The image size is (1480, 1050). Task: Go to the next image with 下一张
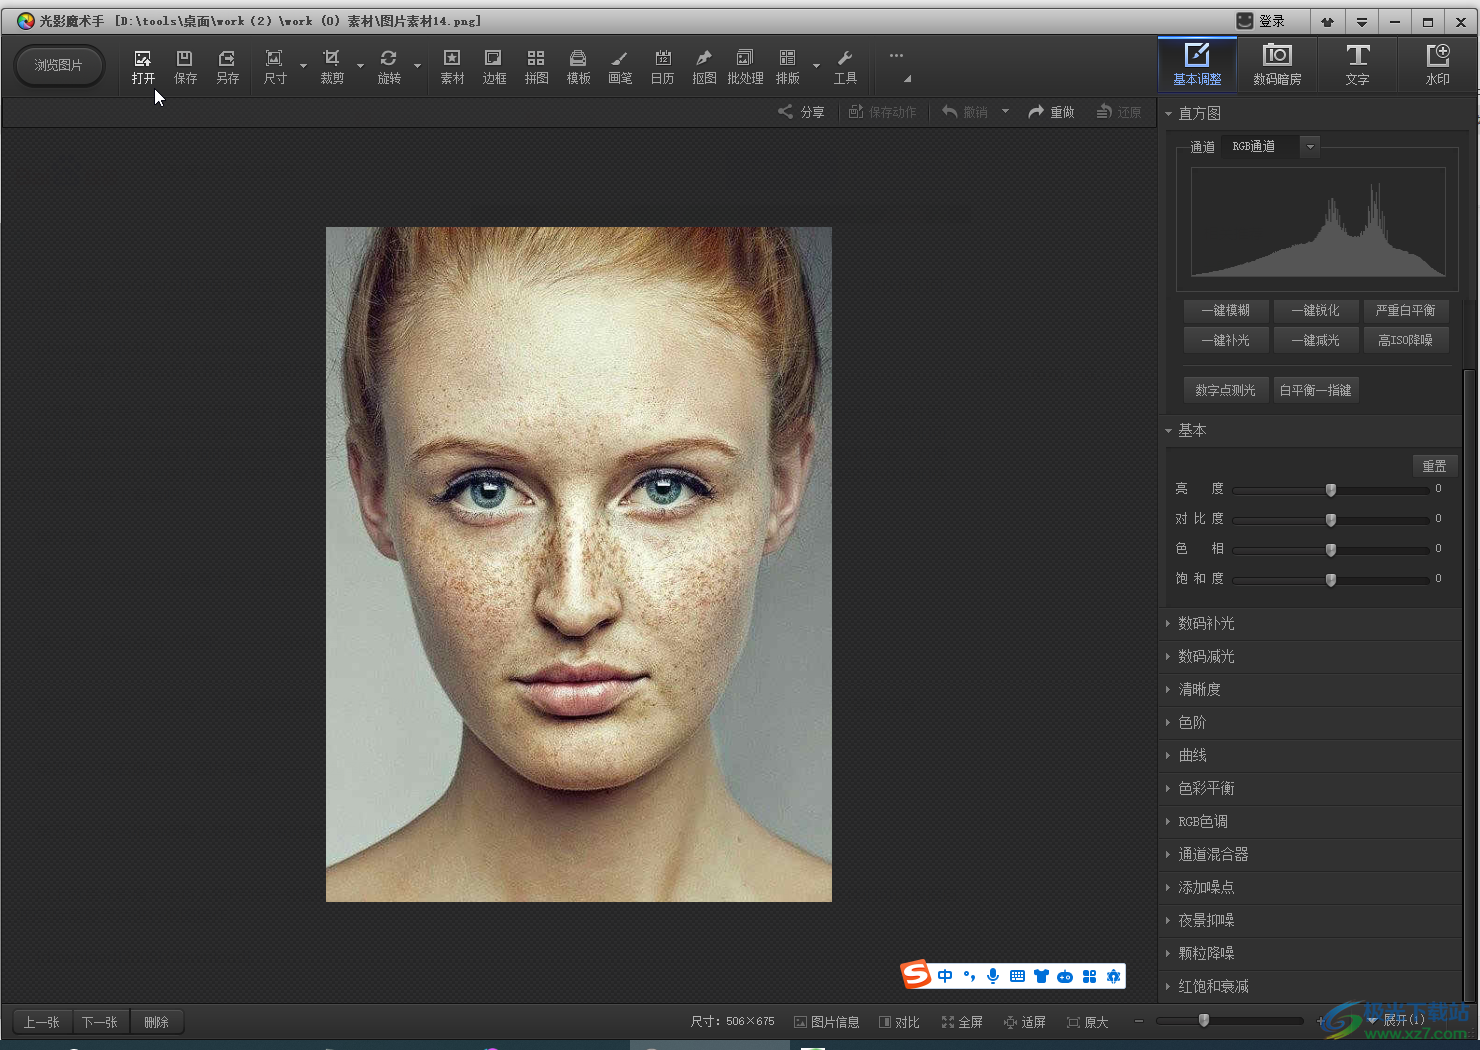tap(100, 1022)
